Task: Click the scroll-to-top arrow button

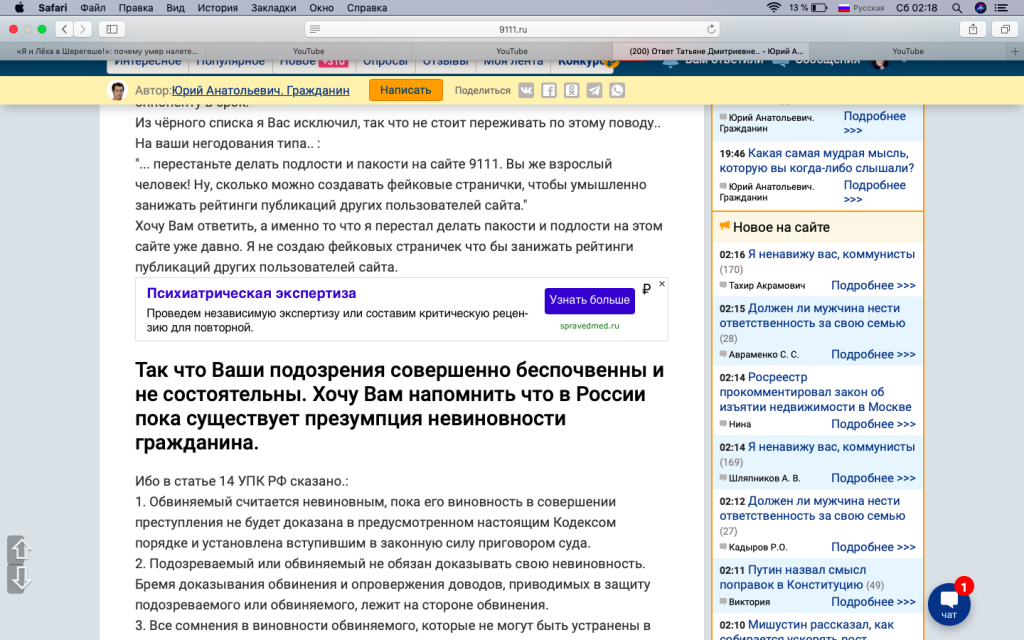Action: [21, 549]
